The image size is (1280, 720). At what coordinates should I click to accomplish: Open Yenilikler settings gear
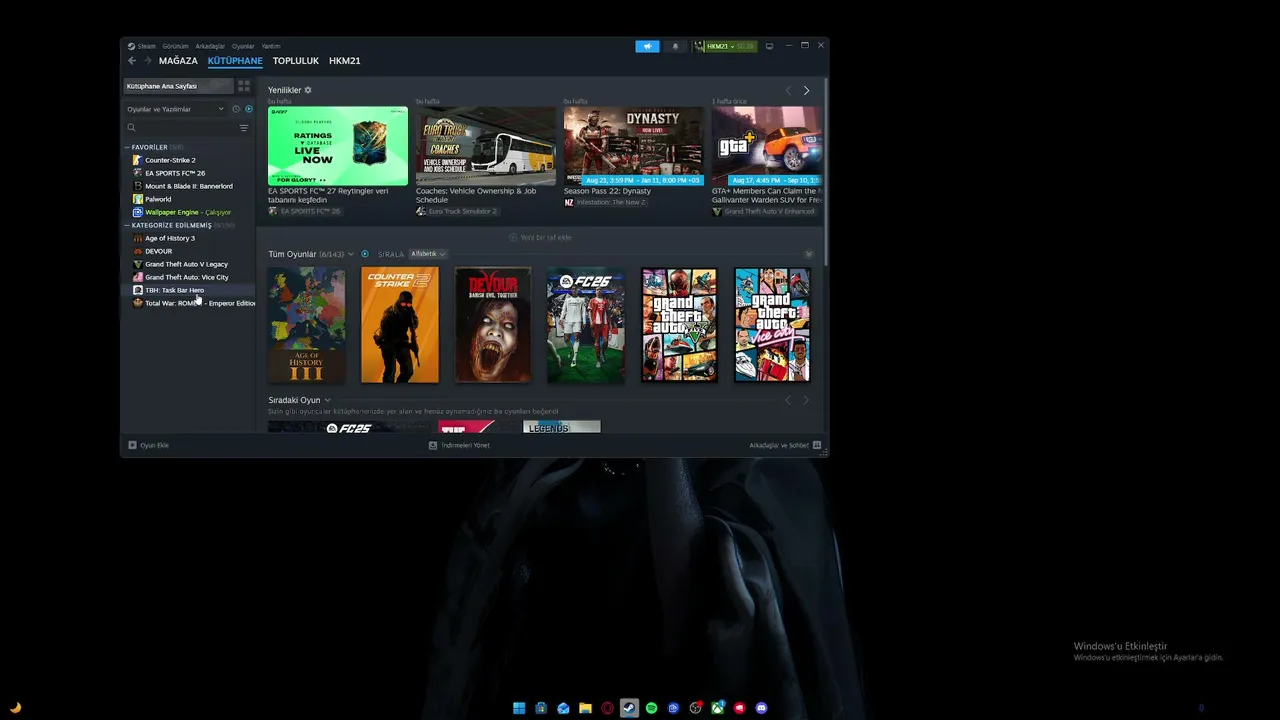(308, 90)
